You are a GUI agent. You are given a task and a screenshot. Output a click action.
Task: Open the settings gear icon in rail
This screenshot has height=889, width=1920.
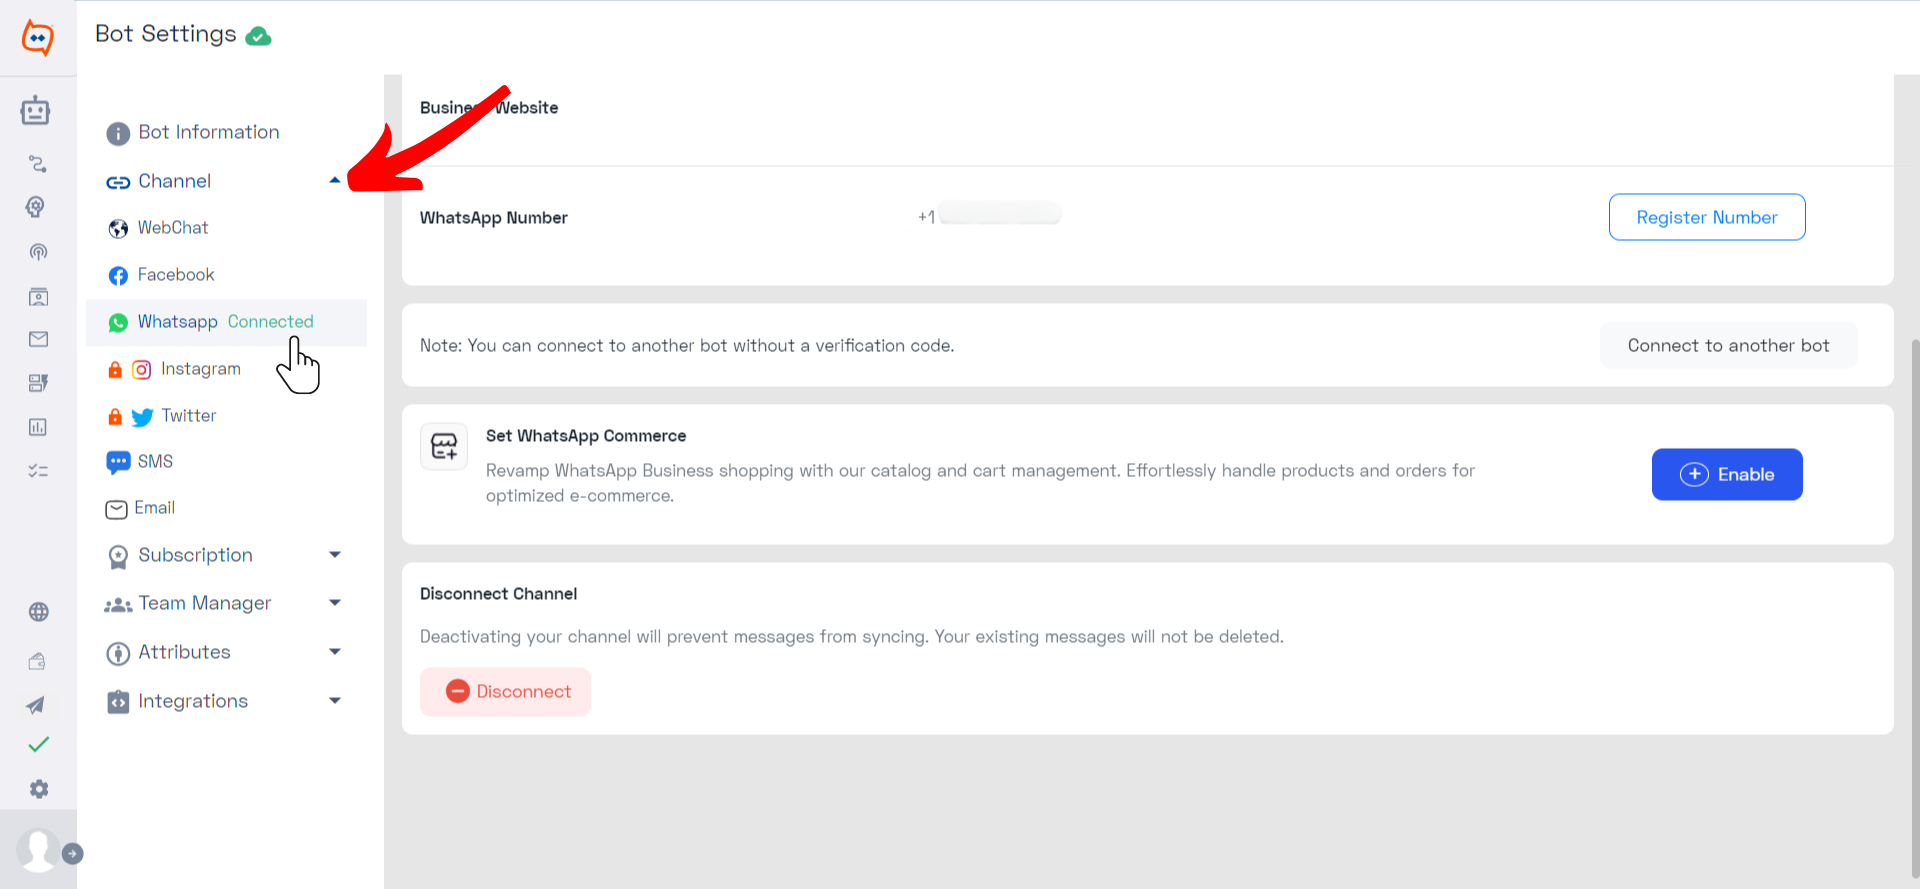(x=38, y=789)
